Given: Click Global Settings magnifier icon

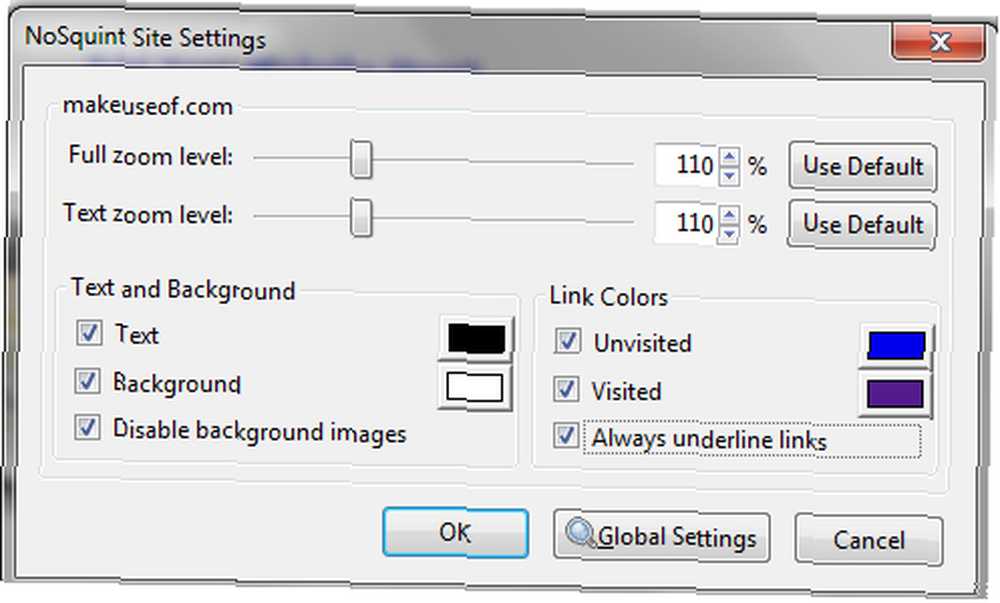Looking at the screenshot, I should pyautogui.click(x=579, y=535).
